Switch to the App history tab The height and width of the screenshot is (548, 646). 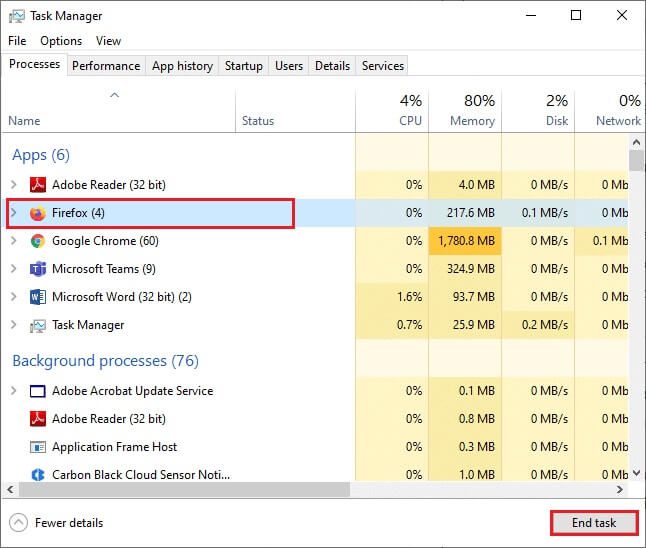click(x=182, y=66)
